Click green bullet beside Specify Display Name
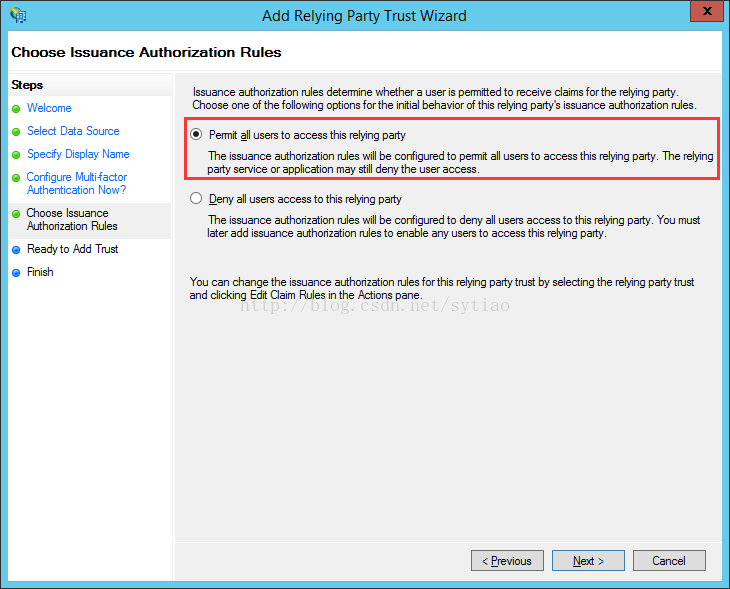 click(x=16, y=155)
